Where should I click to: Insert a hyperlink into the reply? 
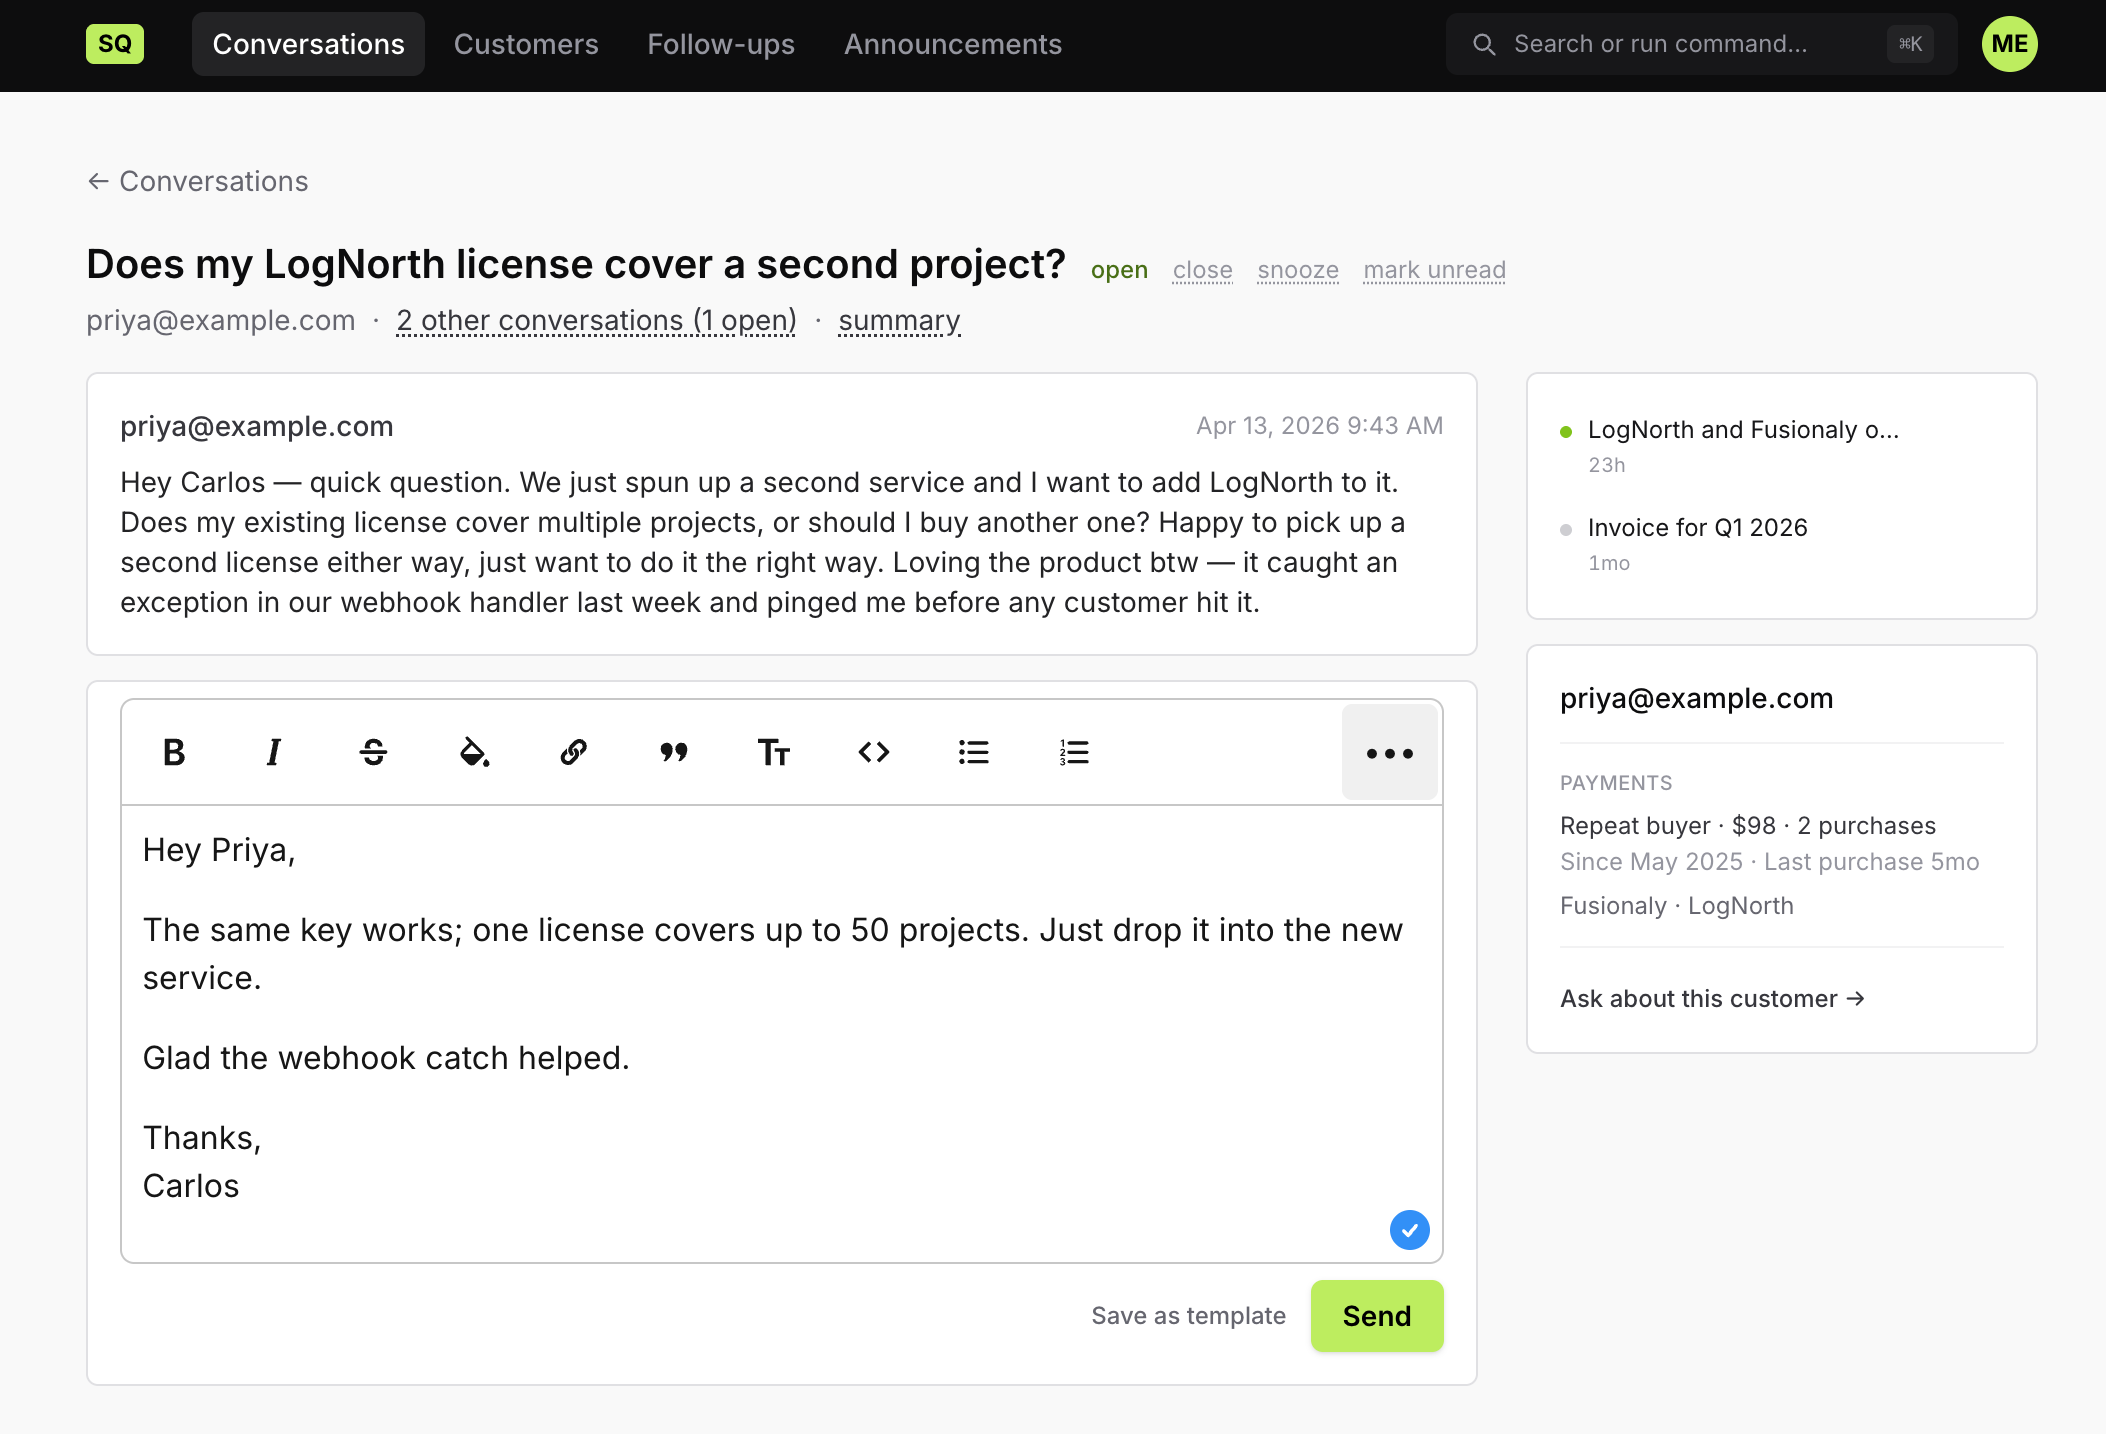coord(573,752)
